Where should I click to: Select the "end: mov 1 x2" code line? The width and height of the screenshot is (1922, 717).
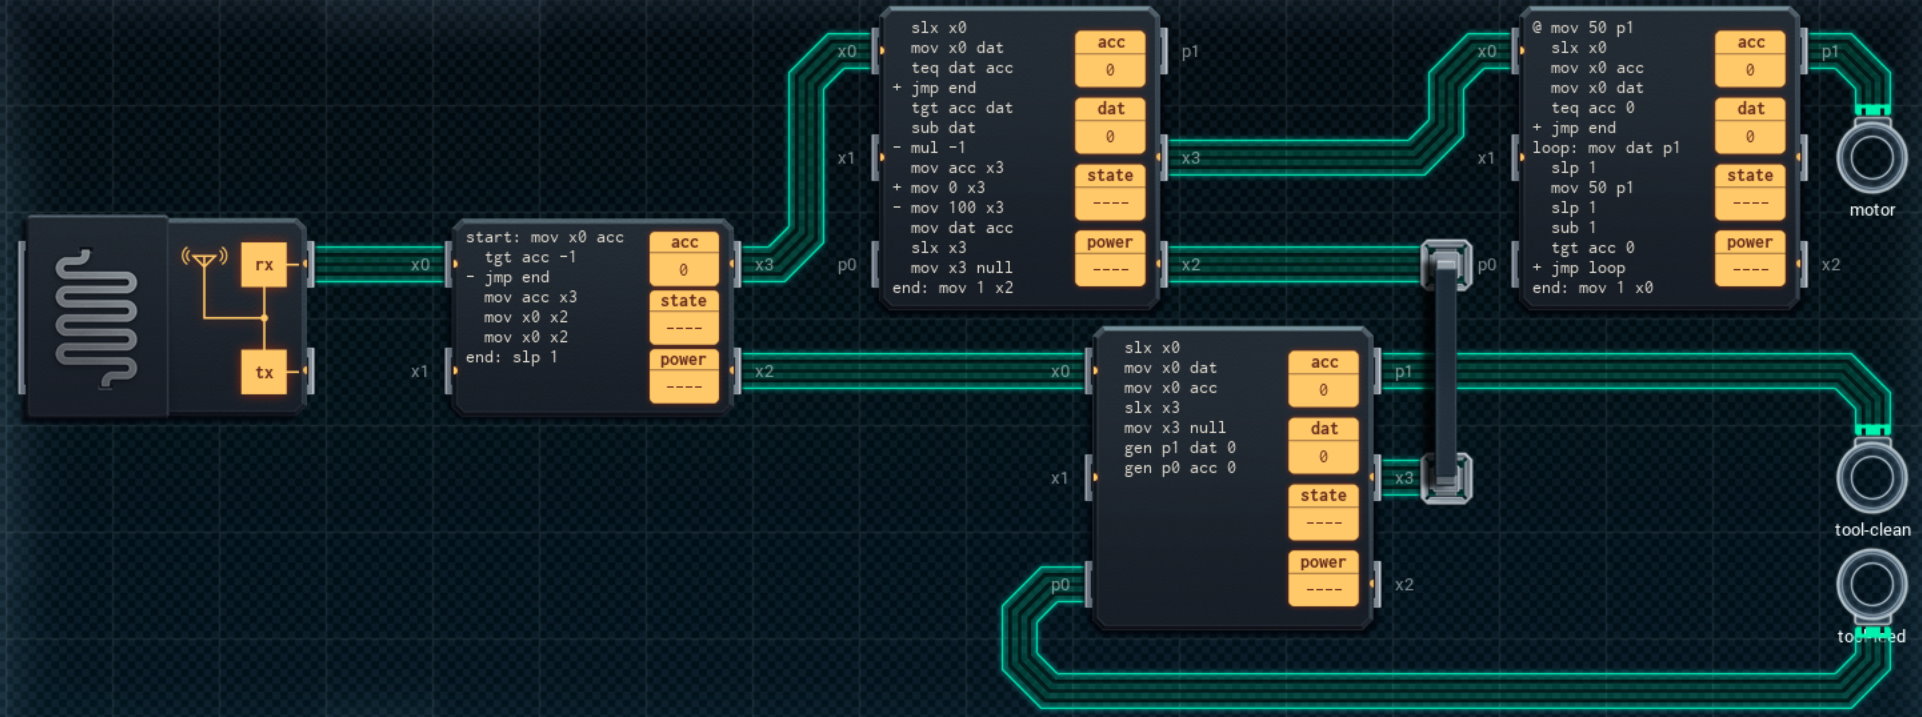click(952, 288)
